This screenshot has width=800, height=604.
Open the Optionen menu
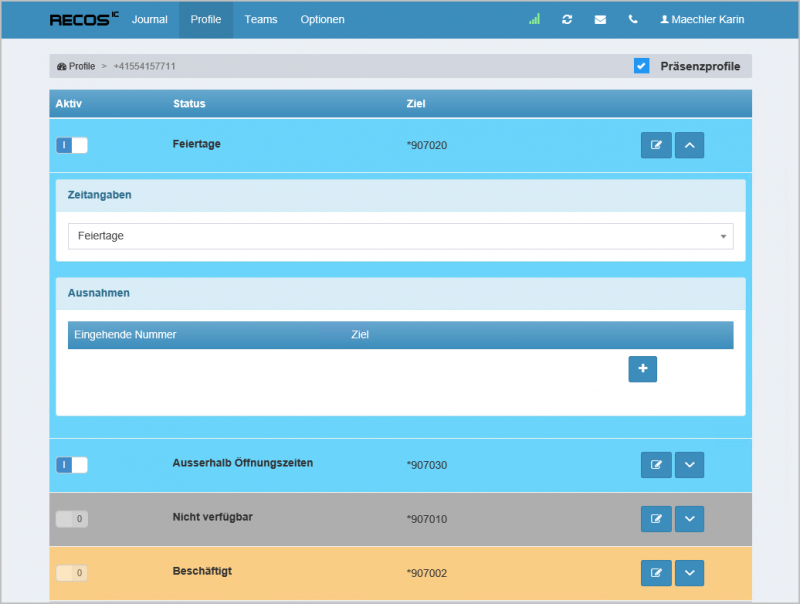(x=322, y=19)
